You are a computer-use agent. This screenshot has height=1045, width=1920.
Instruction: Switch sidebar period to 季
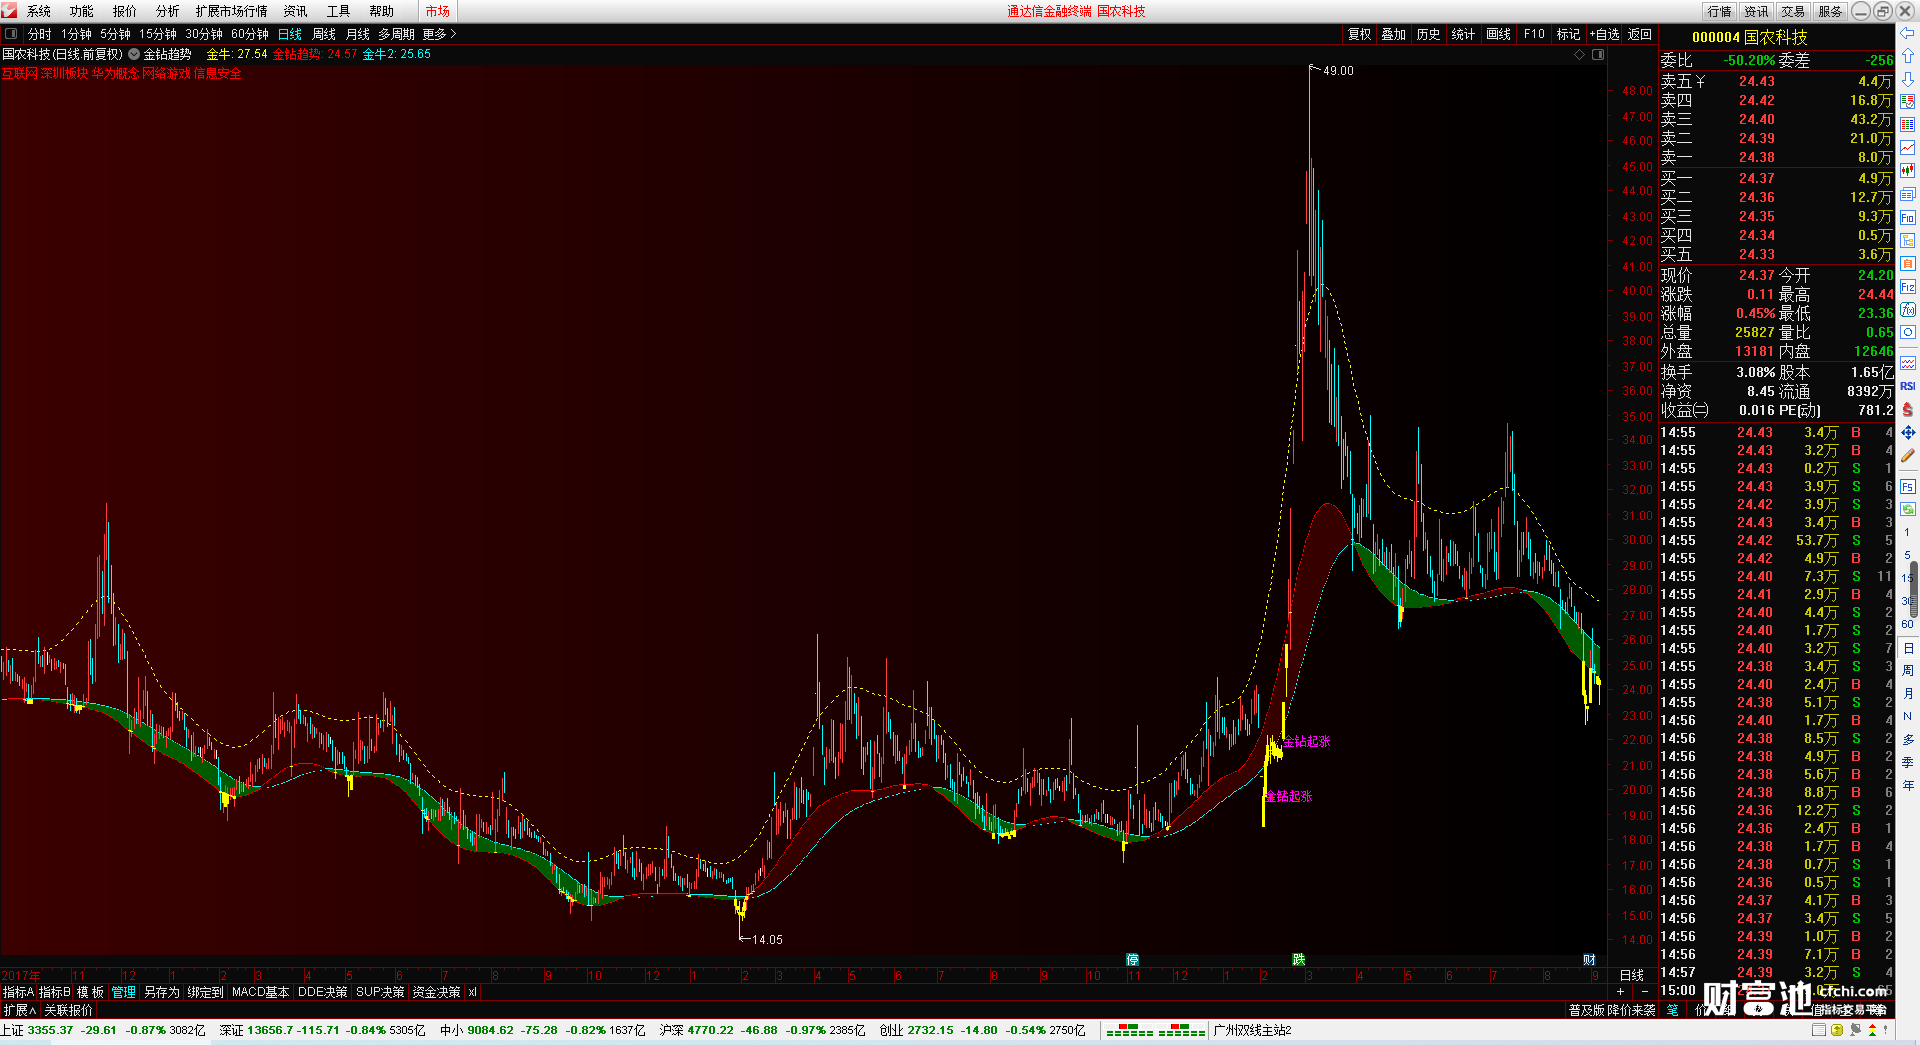tap(1907, 763)
